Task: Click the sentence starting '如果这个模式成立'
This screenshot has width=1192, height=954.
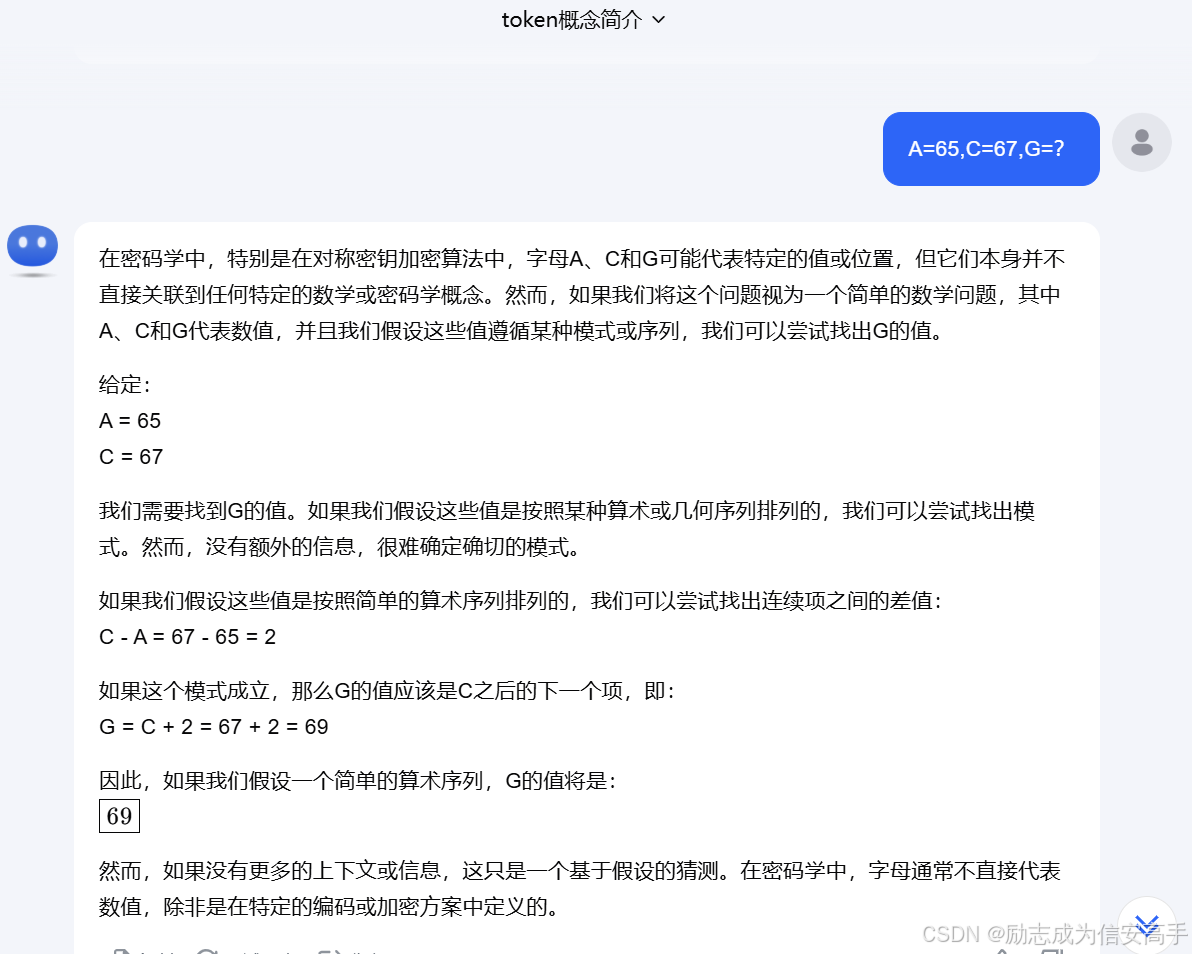Action: pyautogui.click(x=387, y=691)
